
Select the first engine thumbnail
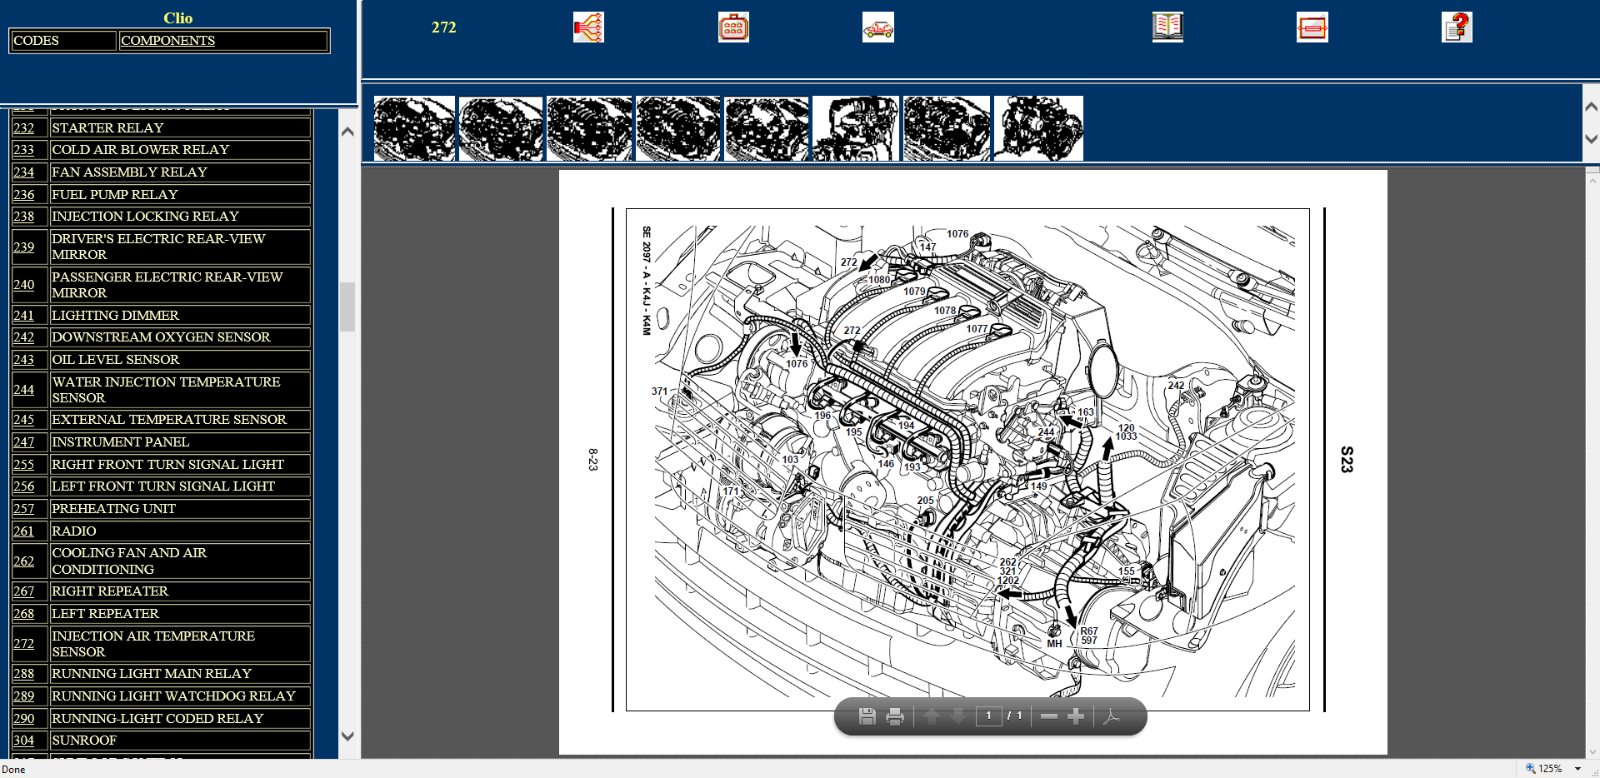[414, 128]
